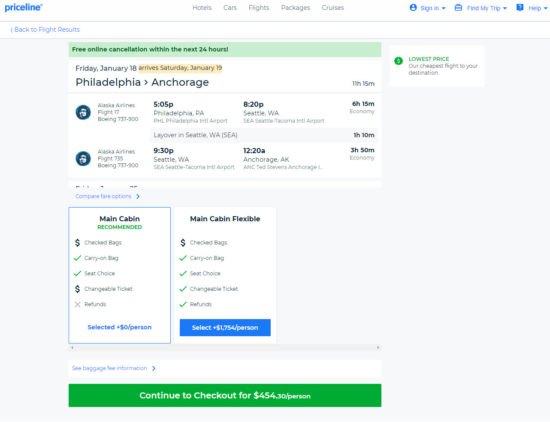Click Alaska Airlines logo for Flight 17

(83, 112)
